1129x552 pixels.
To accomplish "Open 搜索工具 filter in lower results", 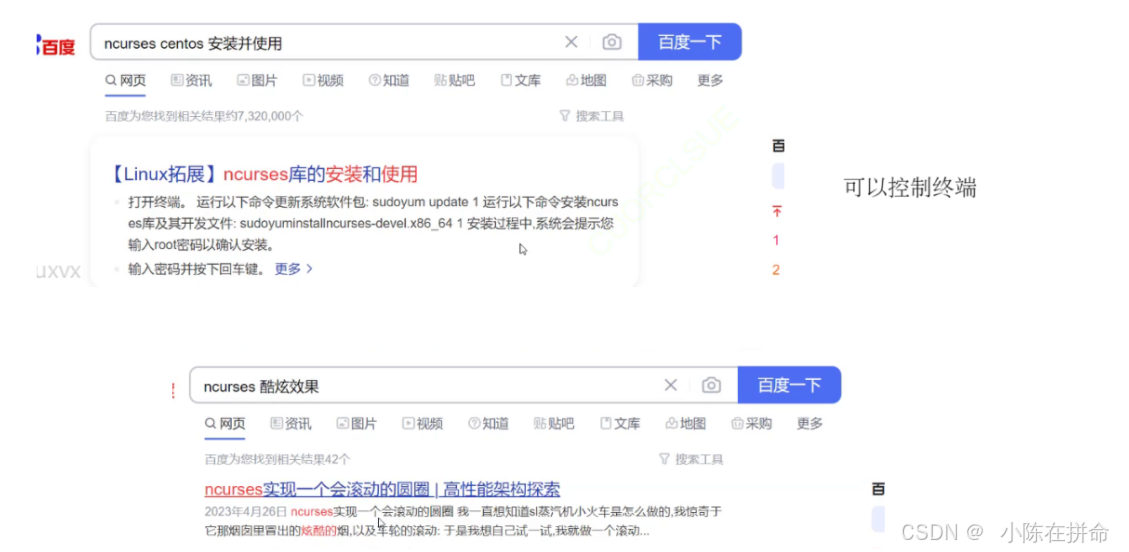I will click(x=691, y=459).
